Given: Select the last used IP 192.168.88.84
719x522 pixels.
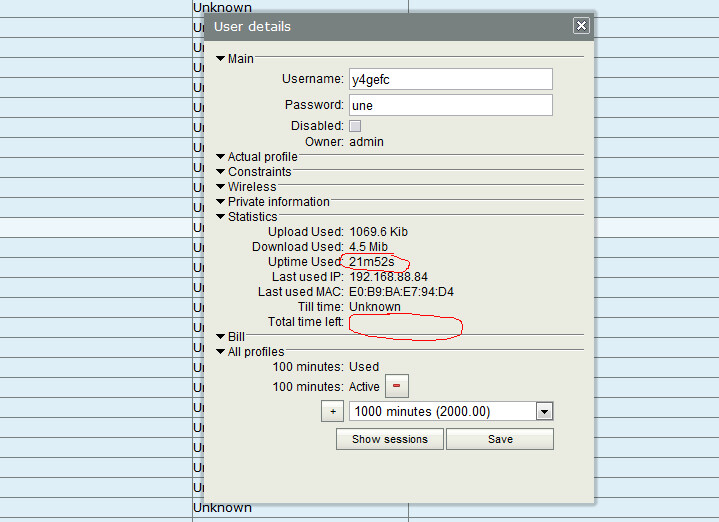Looking at the screenshot, I should (x=388, y=277).
